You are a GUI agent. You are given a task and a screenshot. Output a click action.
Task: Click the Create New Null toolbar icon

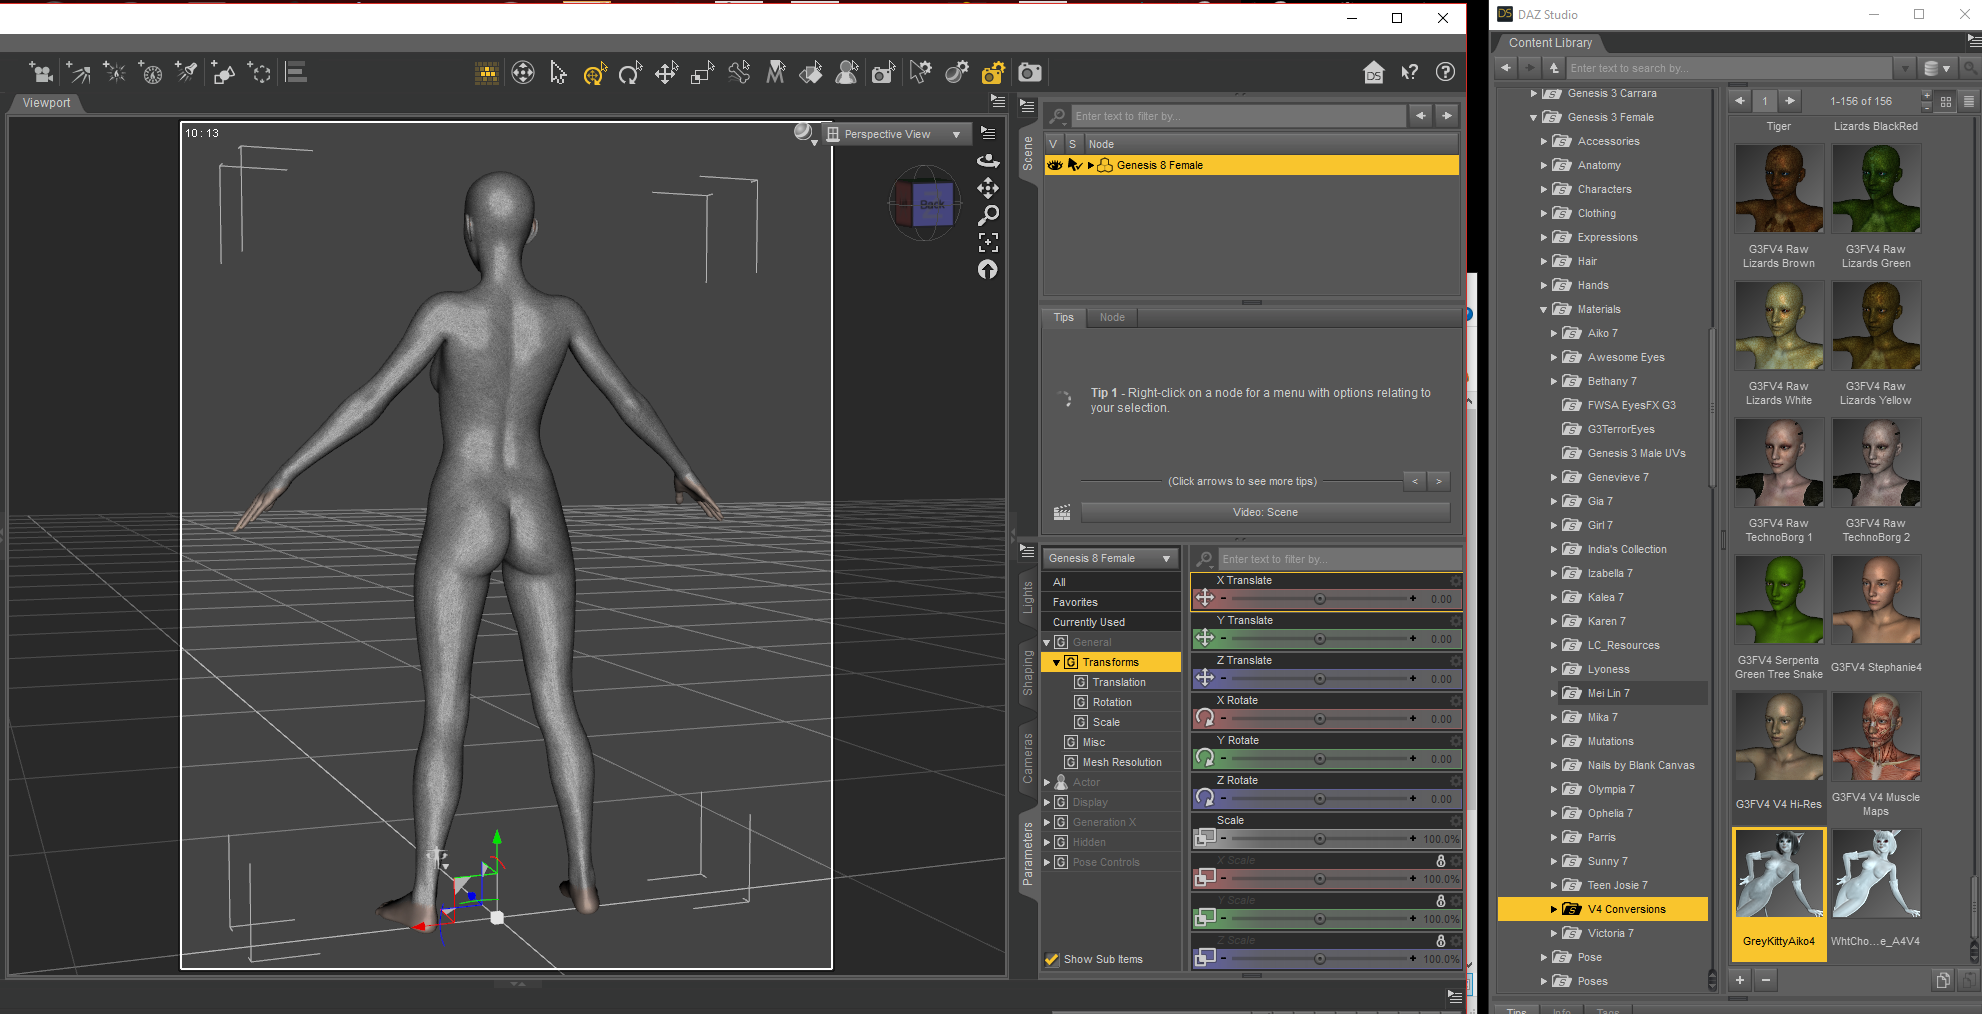pyautogui.click(x=259, y=72)
